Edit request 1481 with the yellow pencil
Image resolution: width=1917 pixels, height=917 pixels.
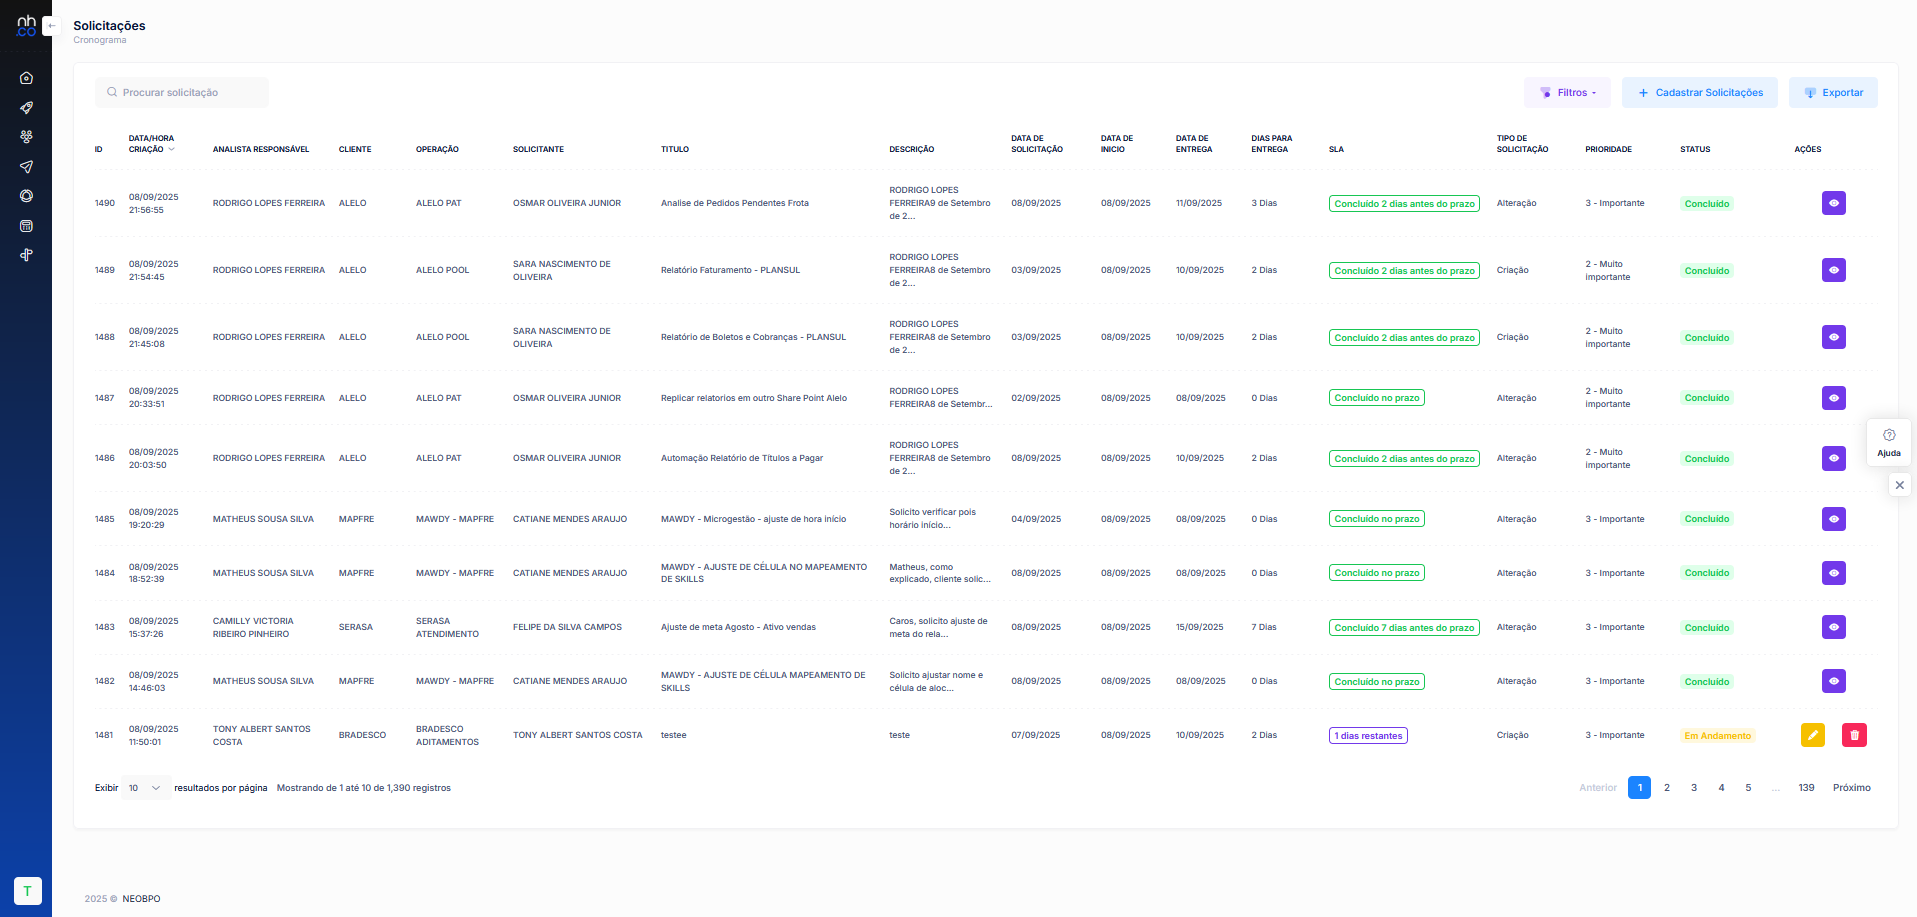pyautogui.click(x=1812, y=735)
